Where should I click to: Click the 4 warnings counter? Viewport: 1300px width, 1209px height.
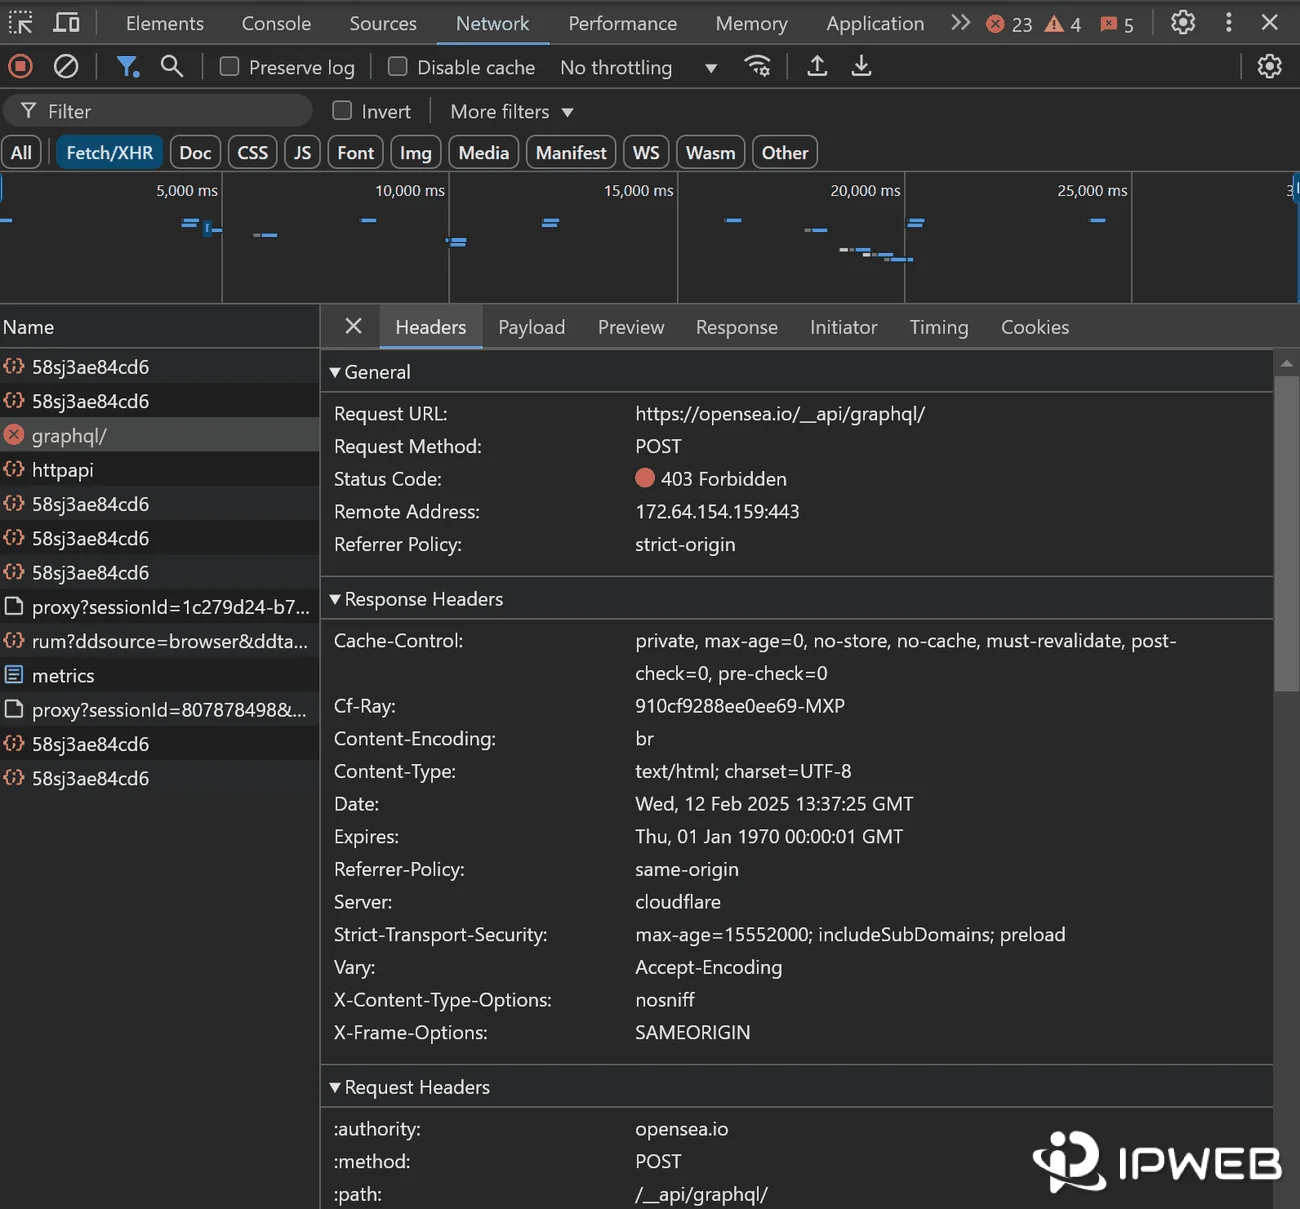coord(1063,24)
